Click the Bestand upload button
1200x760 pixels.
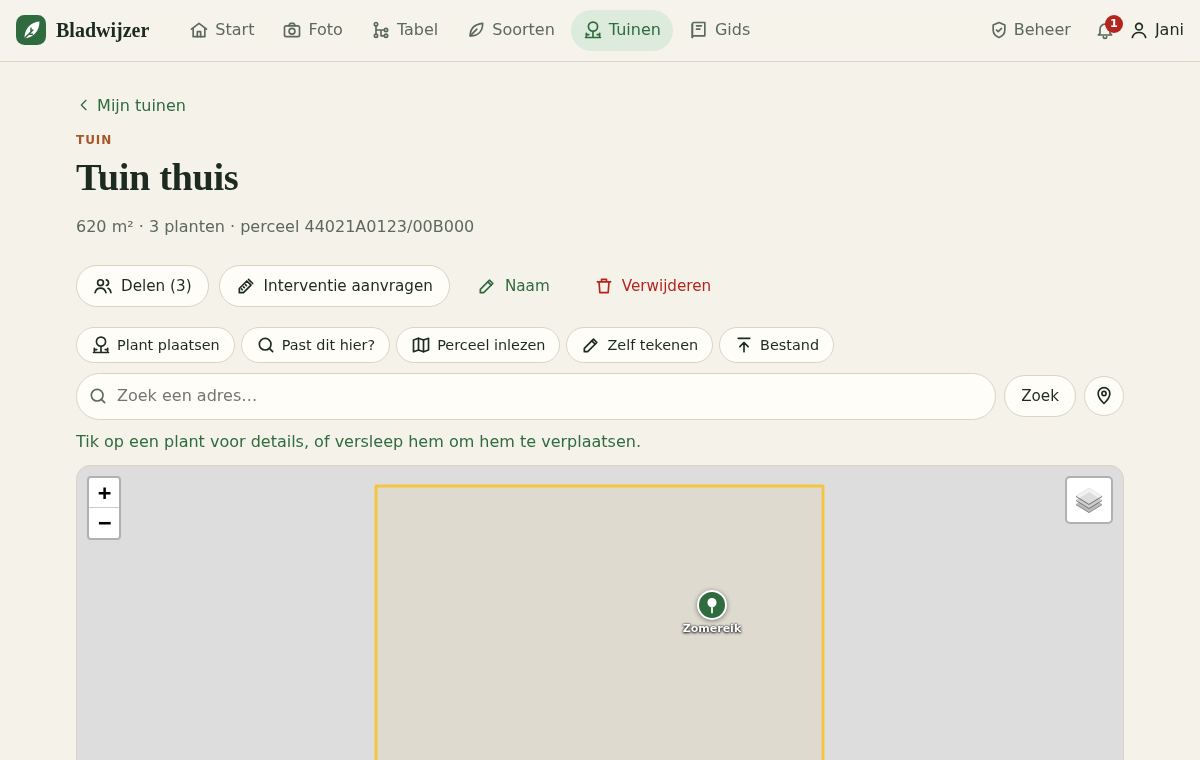tap(776, 345)
